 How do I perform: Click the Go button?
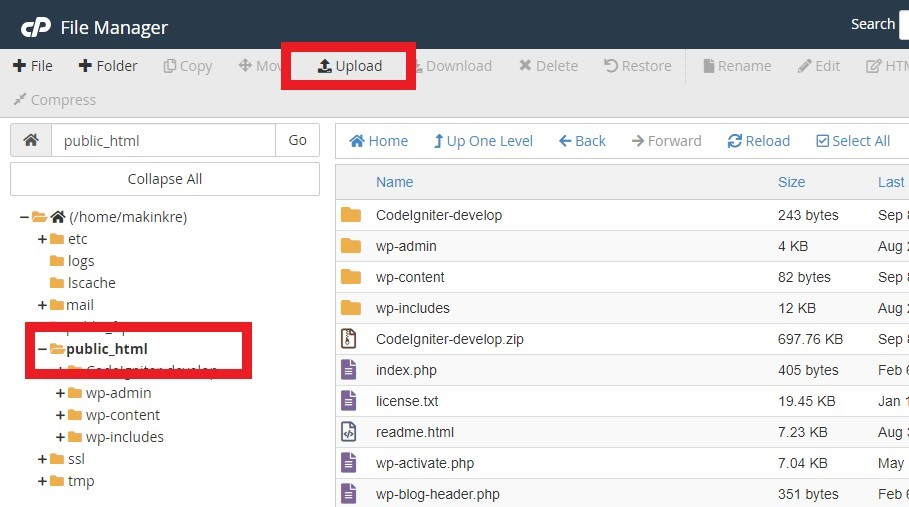tap(297, 140)
